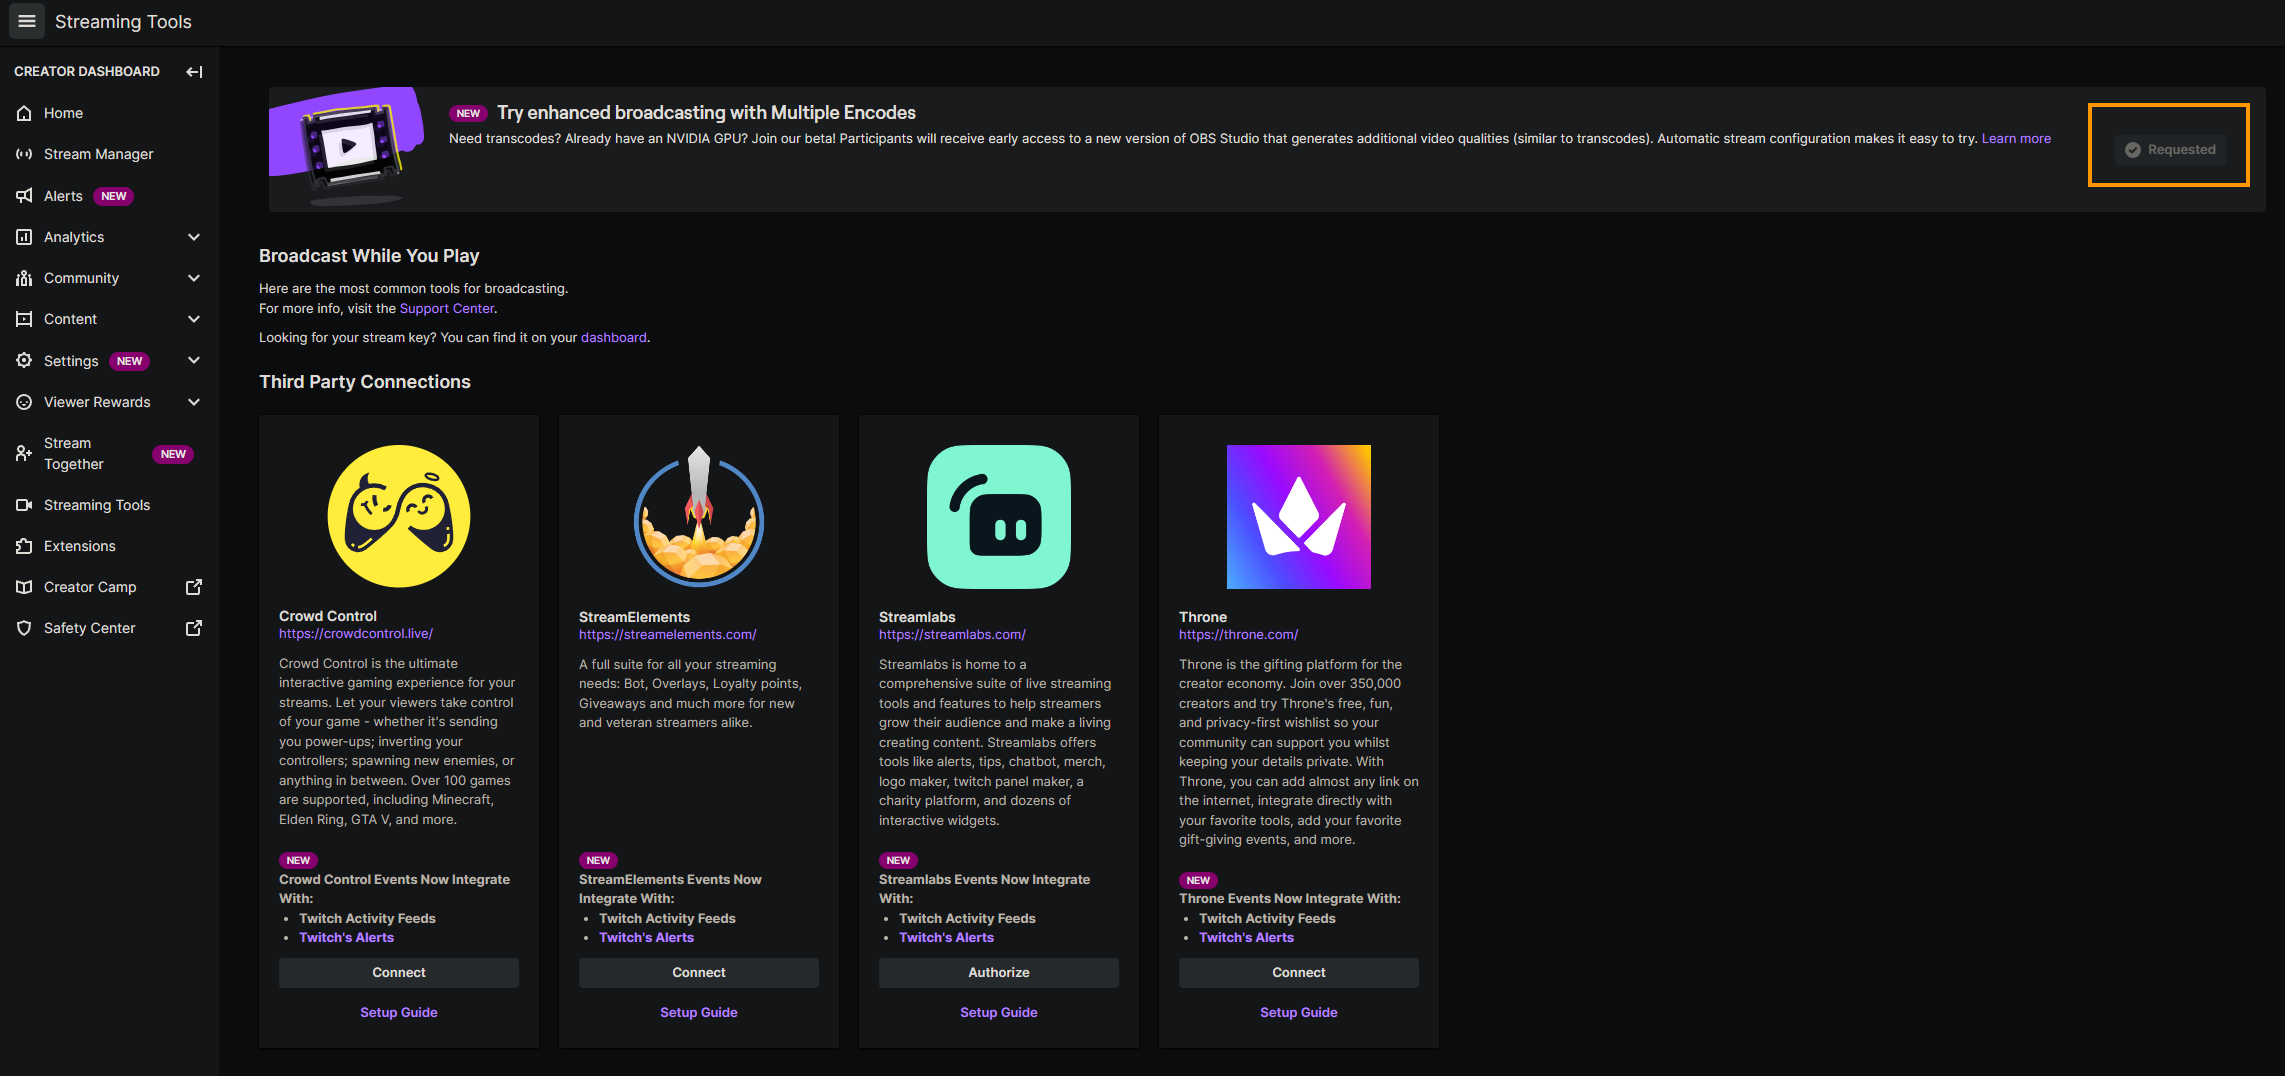
Task: Click the Creator Camp book icon
Action: click(24, 587)
